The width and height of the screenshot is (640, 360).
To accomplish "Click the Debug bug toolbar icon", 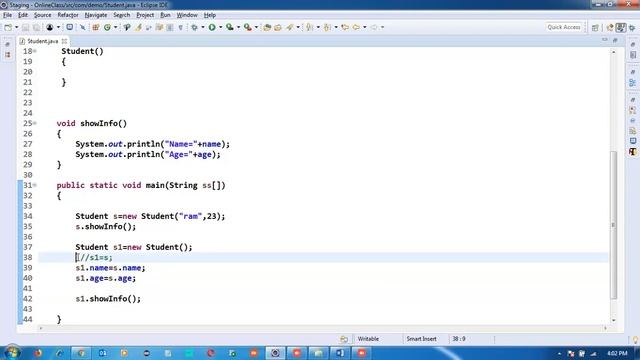I will (194, 27).
